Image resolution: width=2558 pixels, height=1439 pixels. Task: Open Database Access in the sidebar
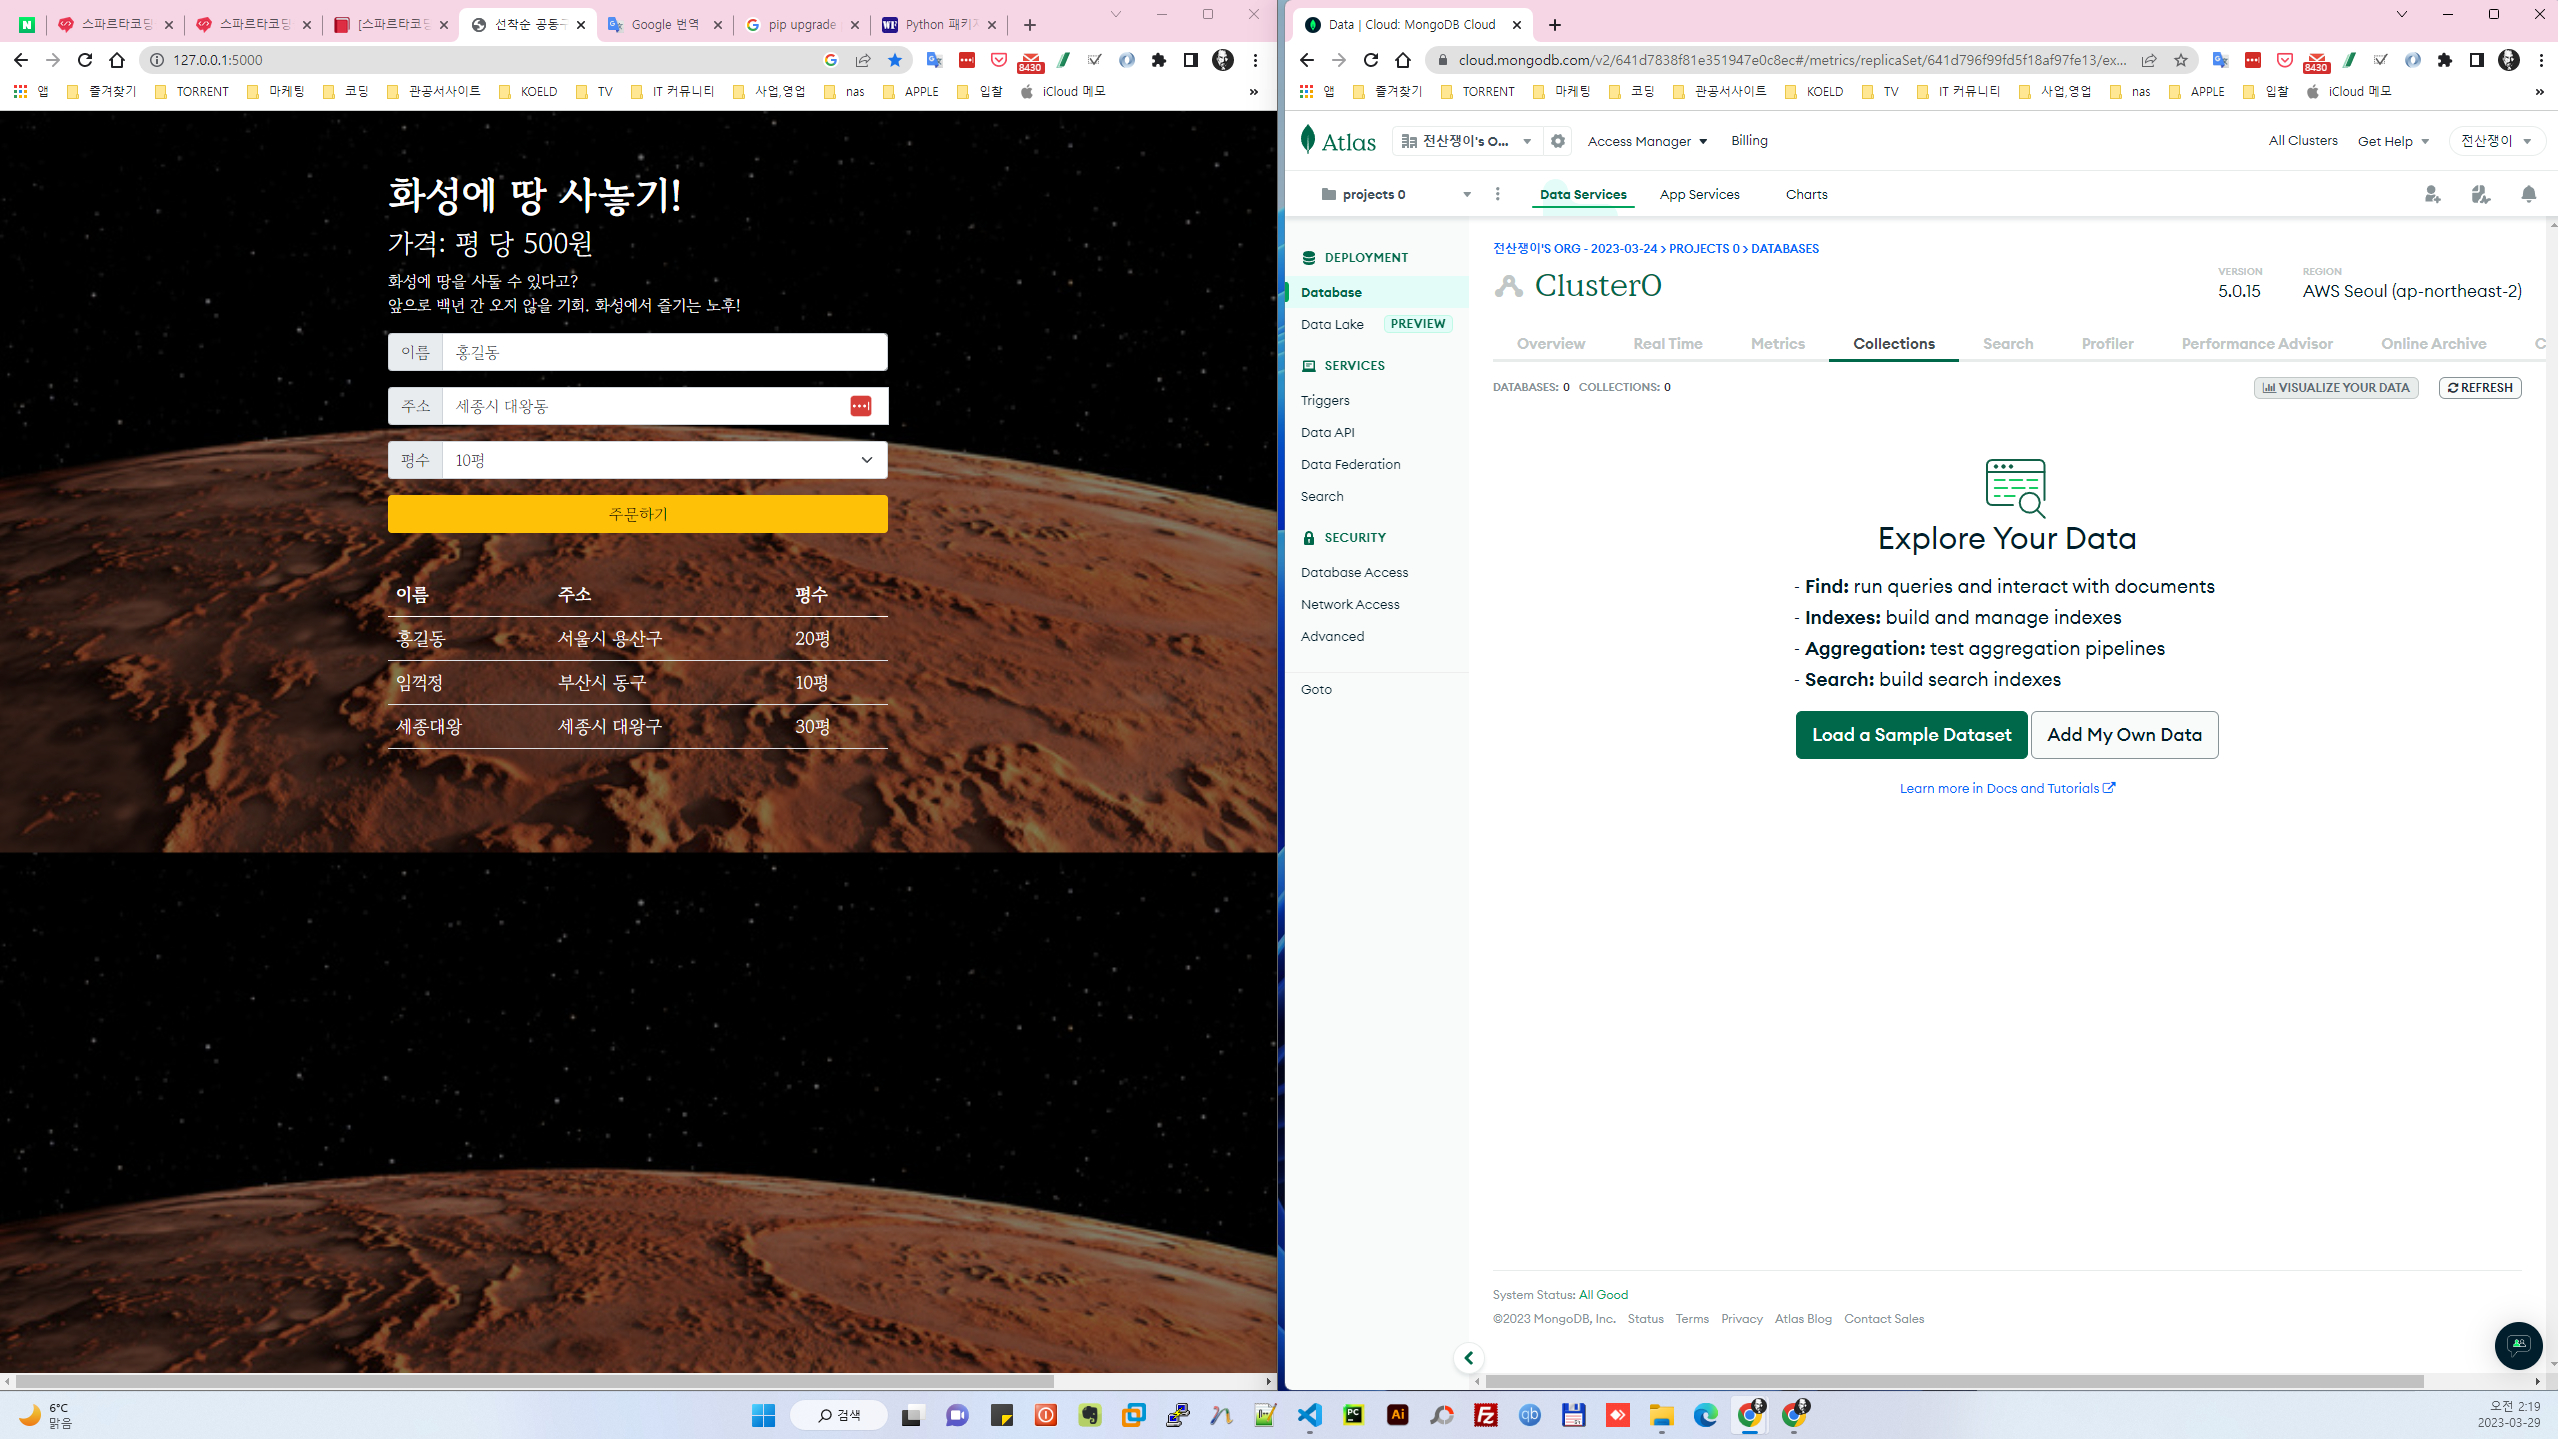tap(1354, 572)
